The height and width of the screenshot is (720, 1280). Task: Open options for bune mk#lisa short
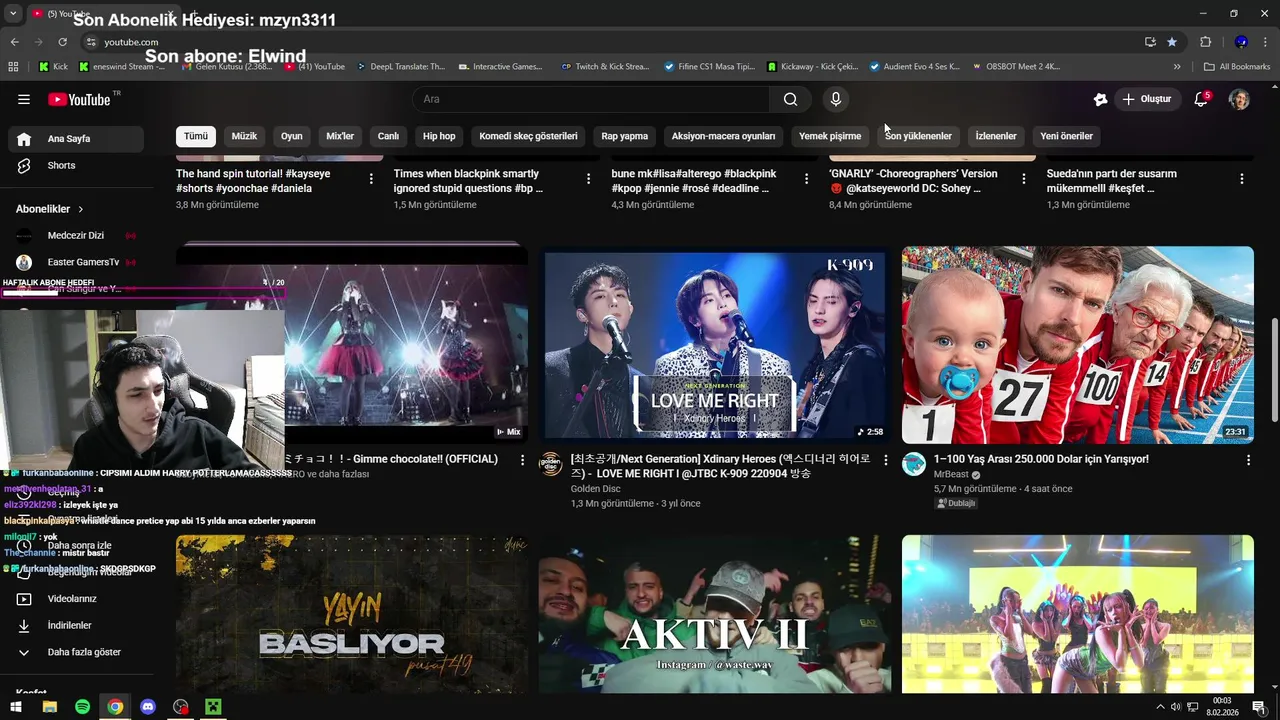pos(806,179)
